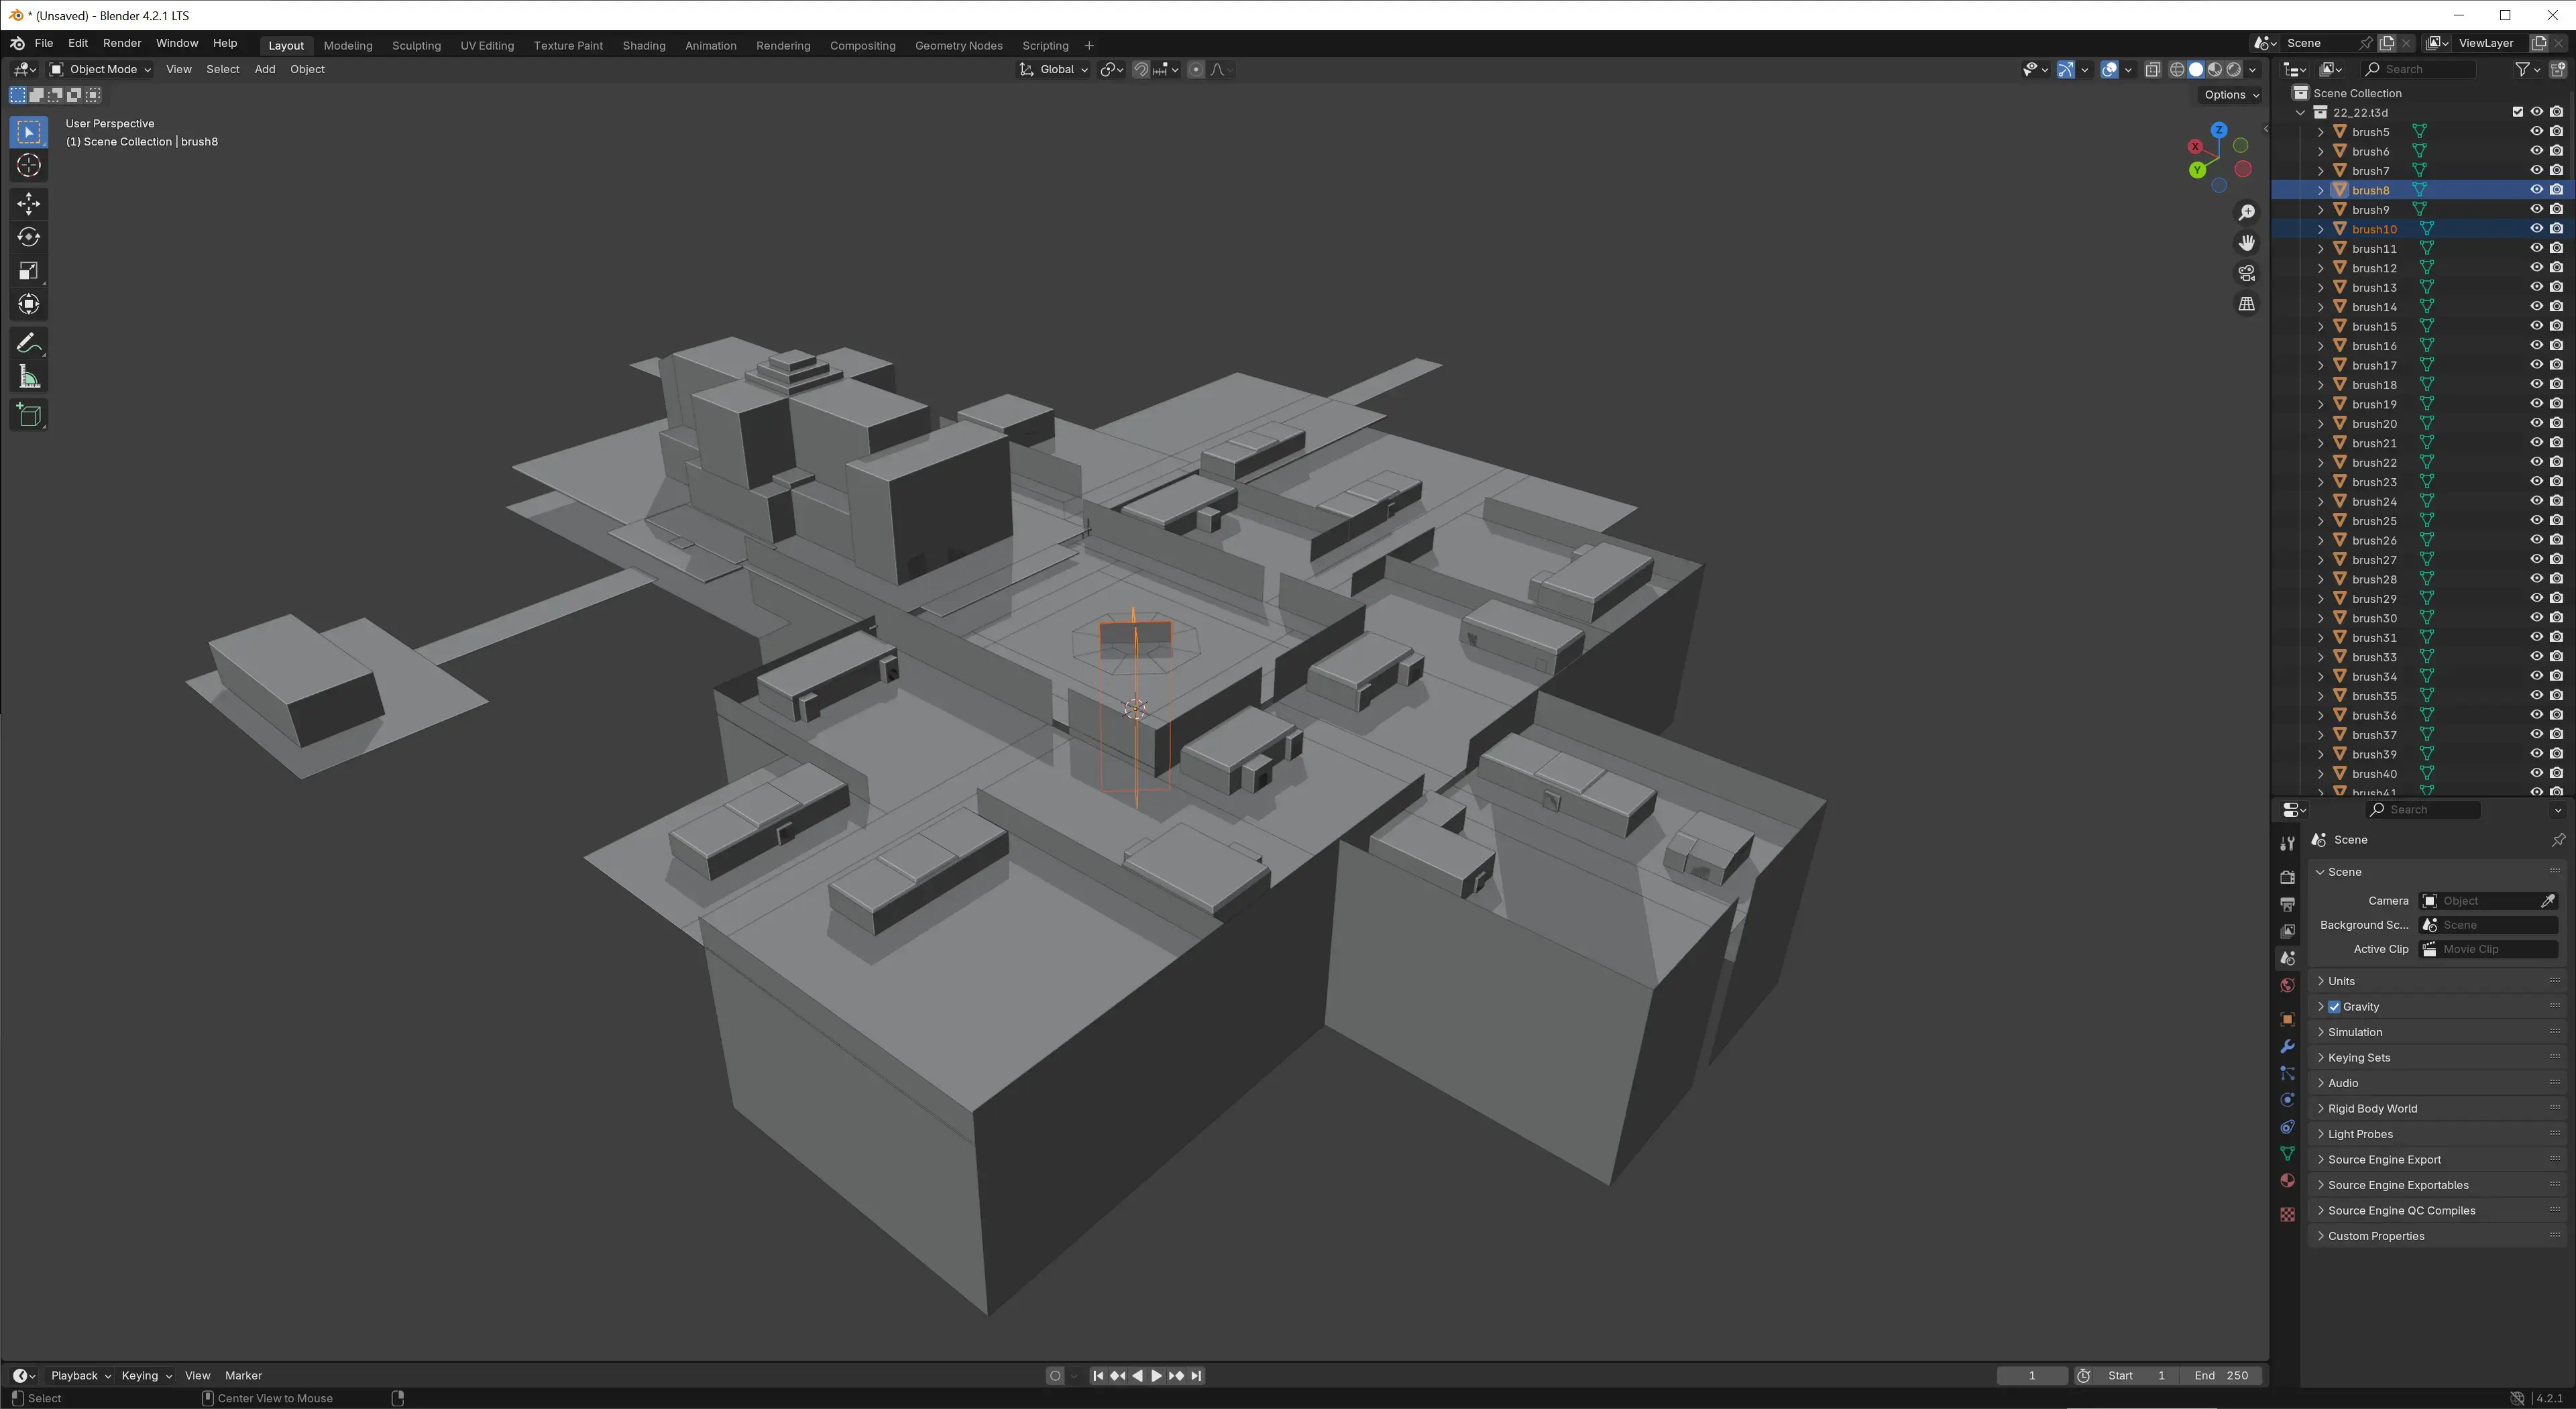
Task: Toggle proportional editing in header
Action: point(1196,70)
